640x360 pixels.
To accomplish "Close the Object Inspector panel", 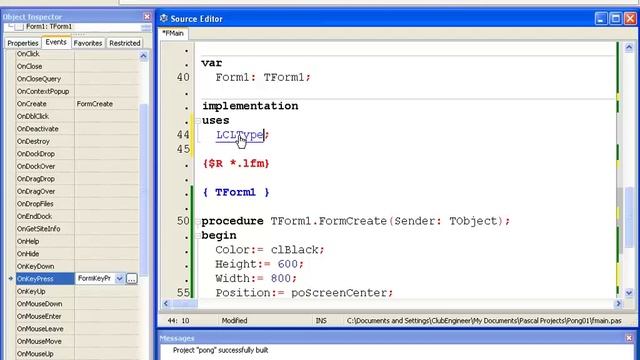I will [x=147, y=16].
